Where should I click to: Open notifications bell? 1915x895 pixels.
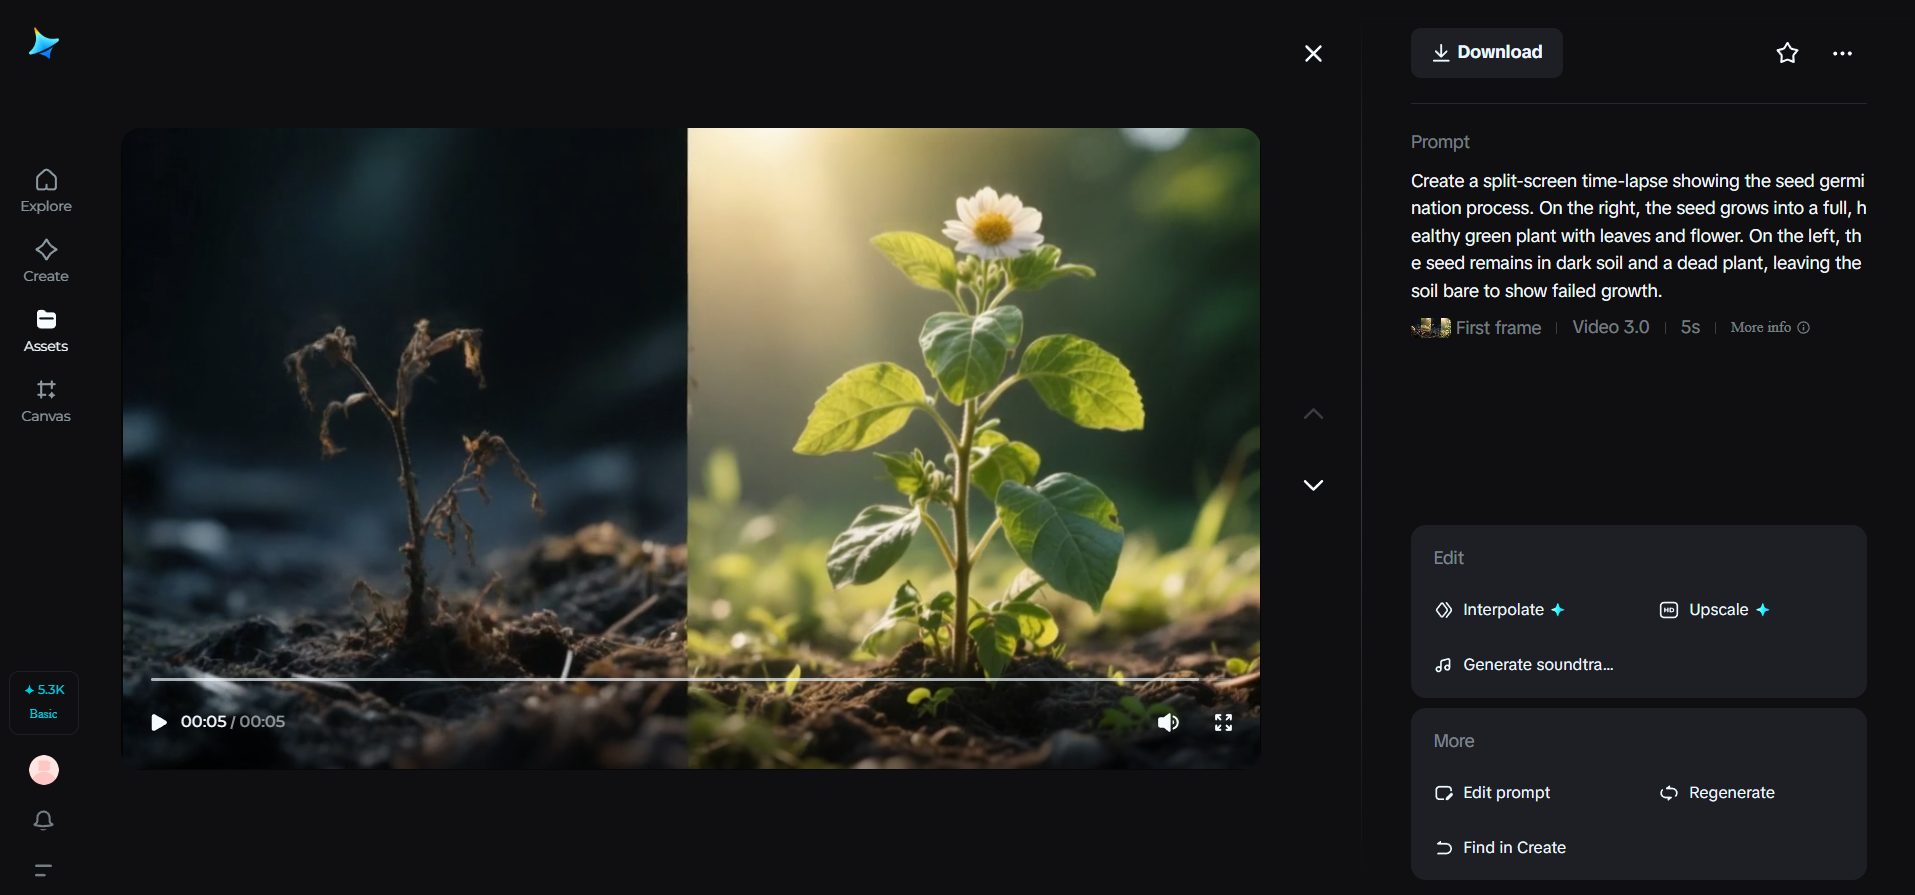pos(44,820)
